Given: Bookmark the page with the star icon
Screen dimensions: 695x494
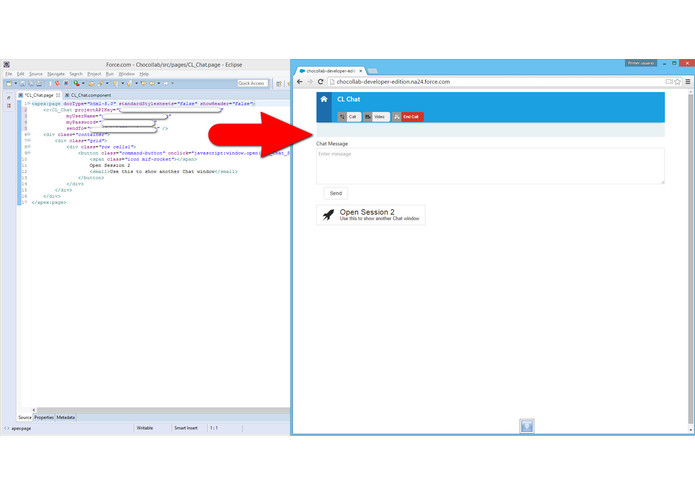Looking at the screenshot, I should point(678,82).
